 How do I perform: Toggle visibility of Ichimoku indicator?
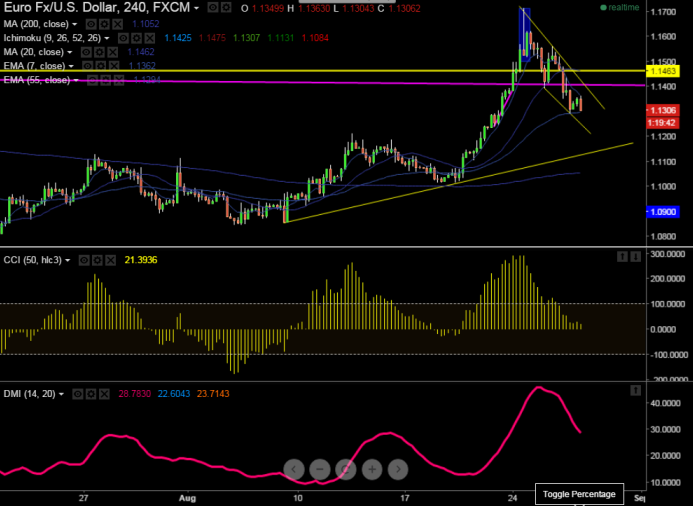click(123, 38)
